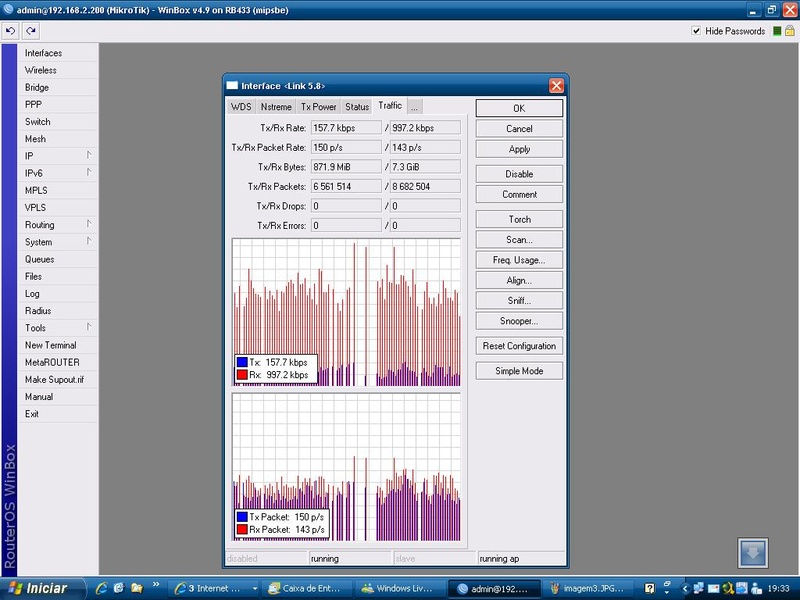
Task: Click the Reset Configuration button
Action: coord(519,346)
